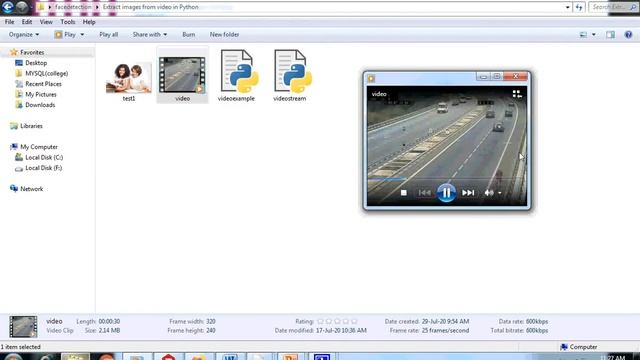The height and width of the screenshot is (360, 640).
Task: Create a New folder
Action: [224, 35]
